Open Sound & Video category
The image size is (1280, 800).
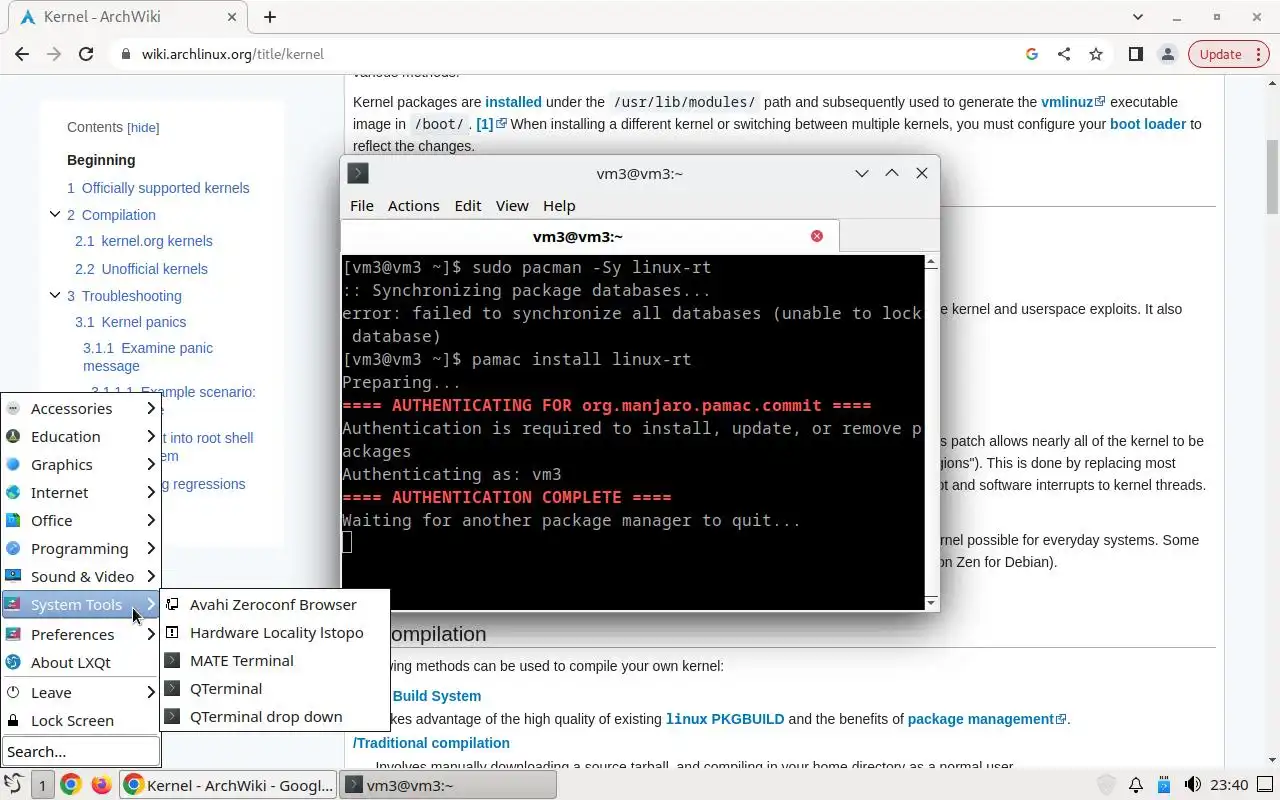tap(80, 576)
